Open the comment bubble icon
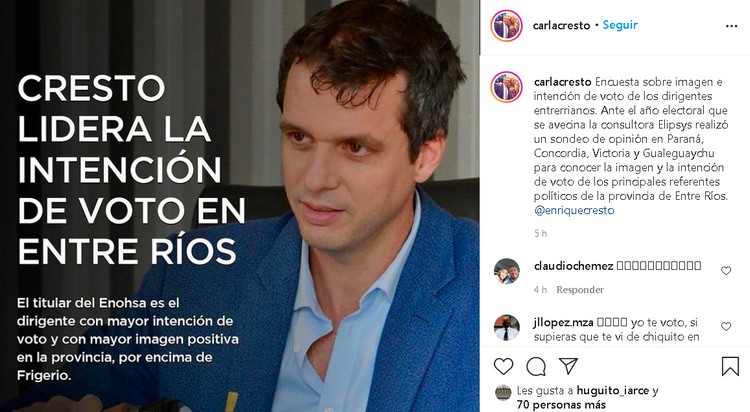The image size is (750, 412). 536,367
